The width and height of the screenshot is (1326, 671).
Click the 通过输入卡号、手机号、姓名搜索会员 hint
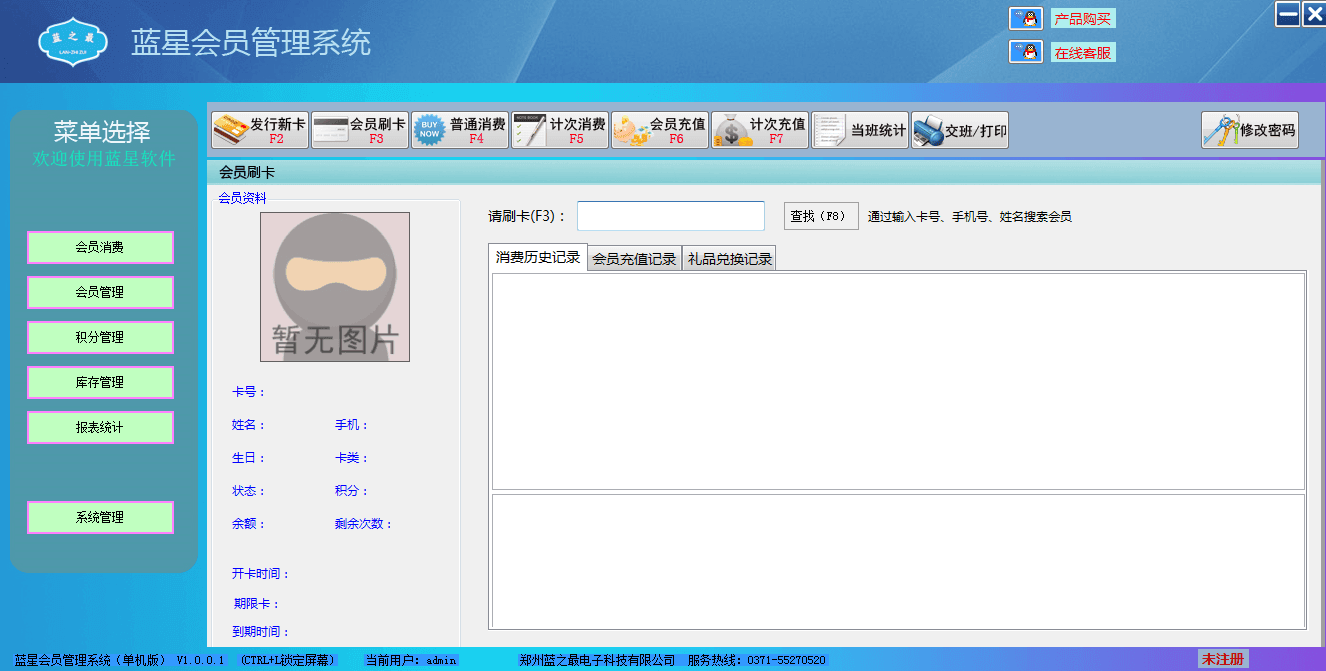tap(970, 216)
